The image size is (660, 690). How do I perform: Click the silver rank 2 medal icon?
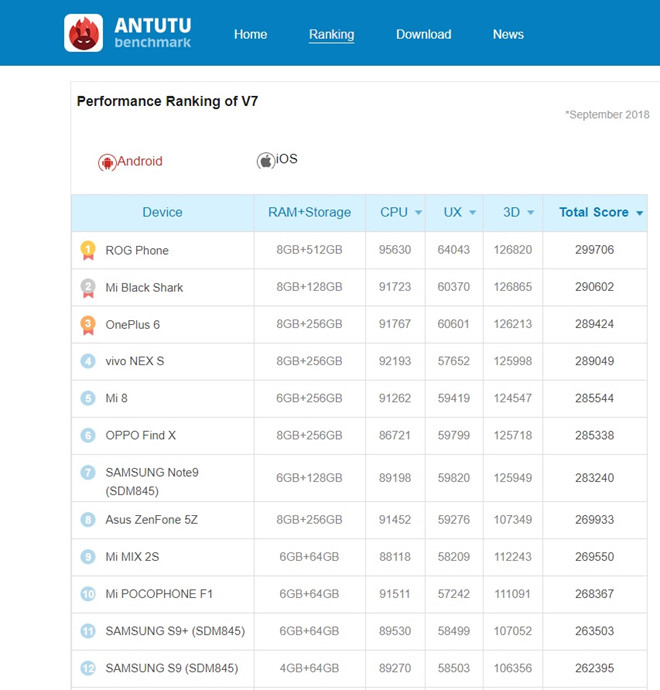88,287
